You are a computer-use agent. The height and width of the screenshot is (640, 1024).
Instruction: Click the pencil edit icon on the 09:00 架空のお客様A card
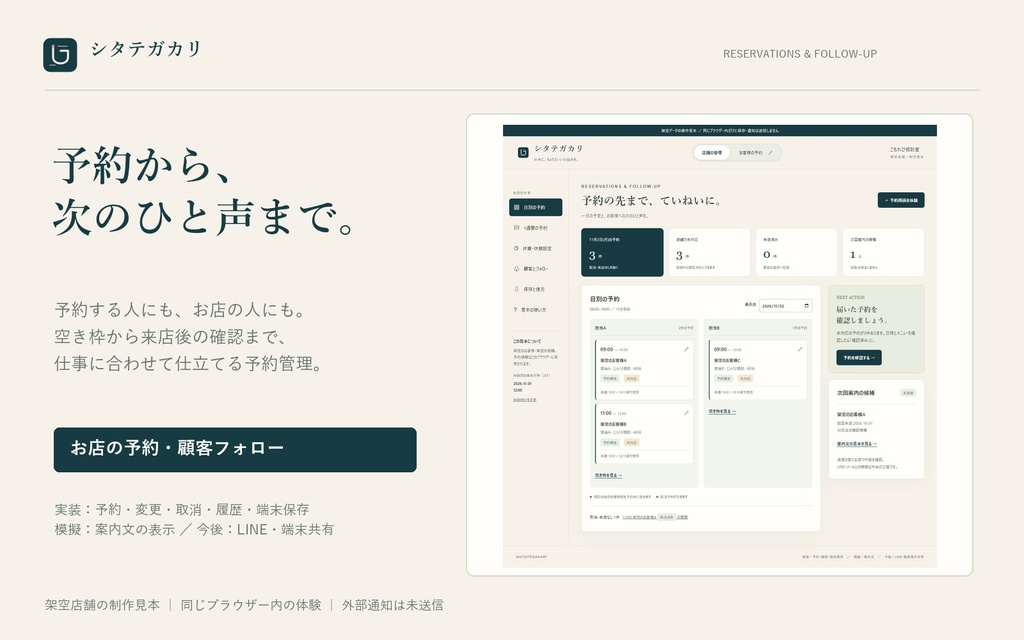[x=686, y=349]
